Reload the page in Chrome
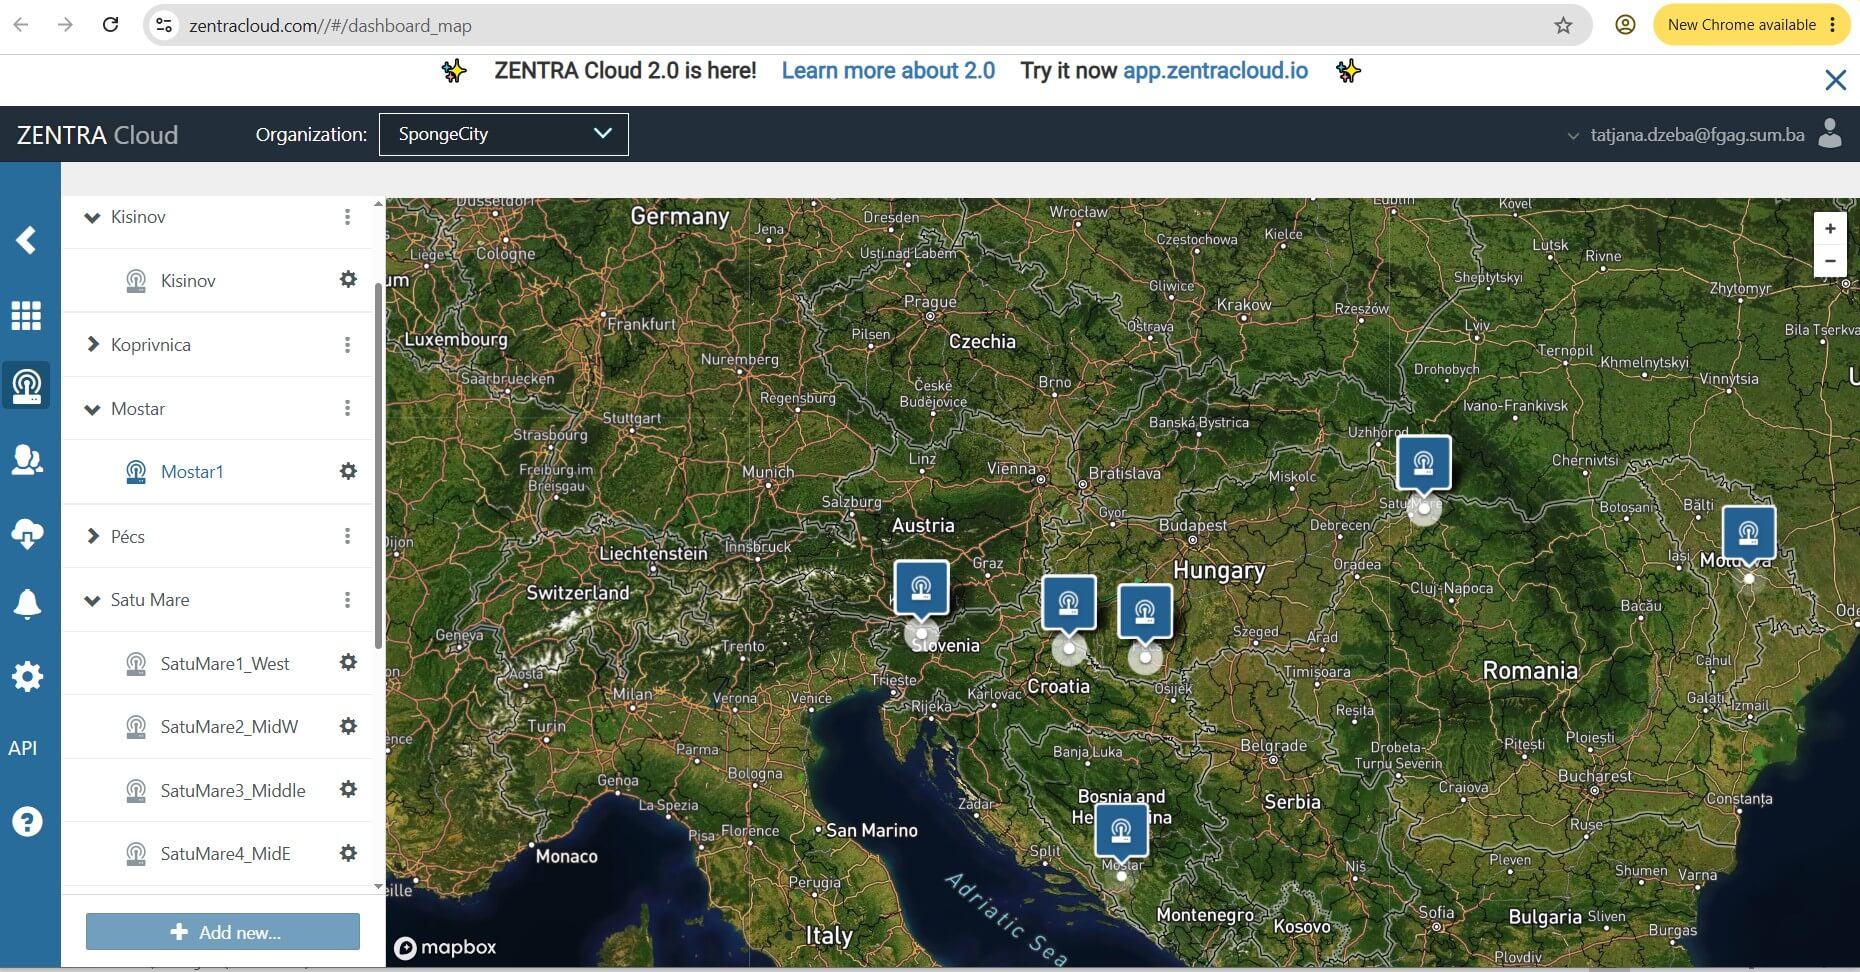 point(111,25)
